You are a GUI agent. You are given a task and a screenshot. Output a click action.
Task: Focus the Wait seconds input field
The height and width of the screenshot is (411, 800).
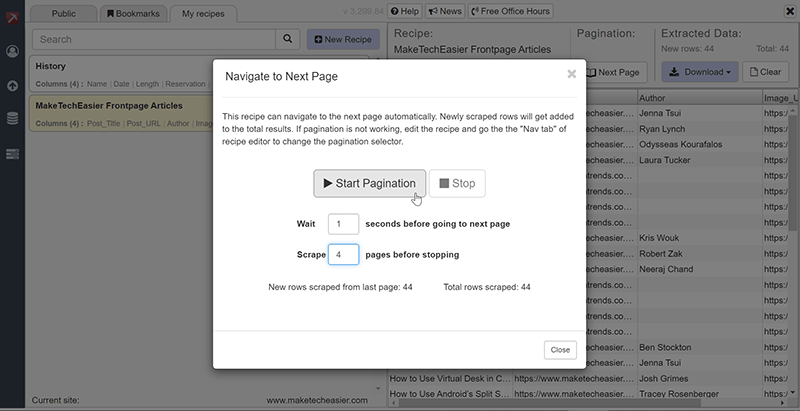tap(343, 224)
